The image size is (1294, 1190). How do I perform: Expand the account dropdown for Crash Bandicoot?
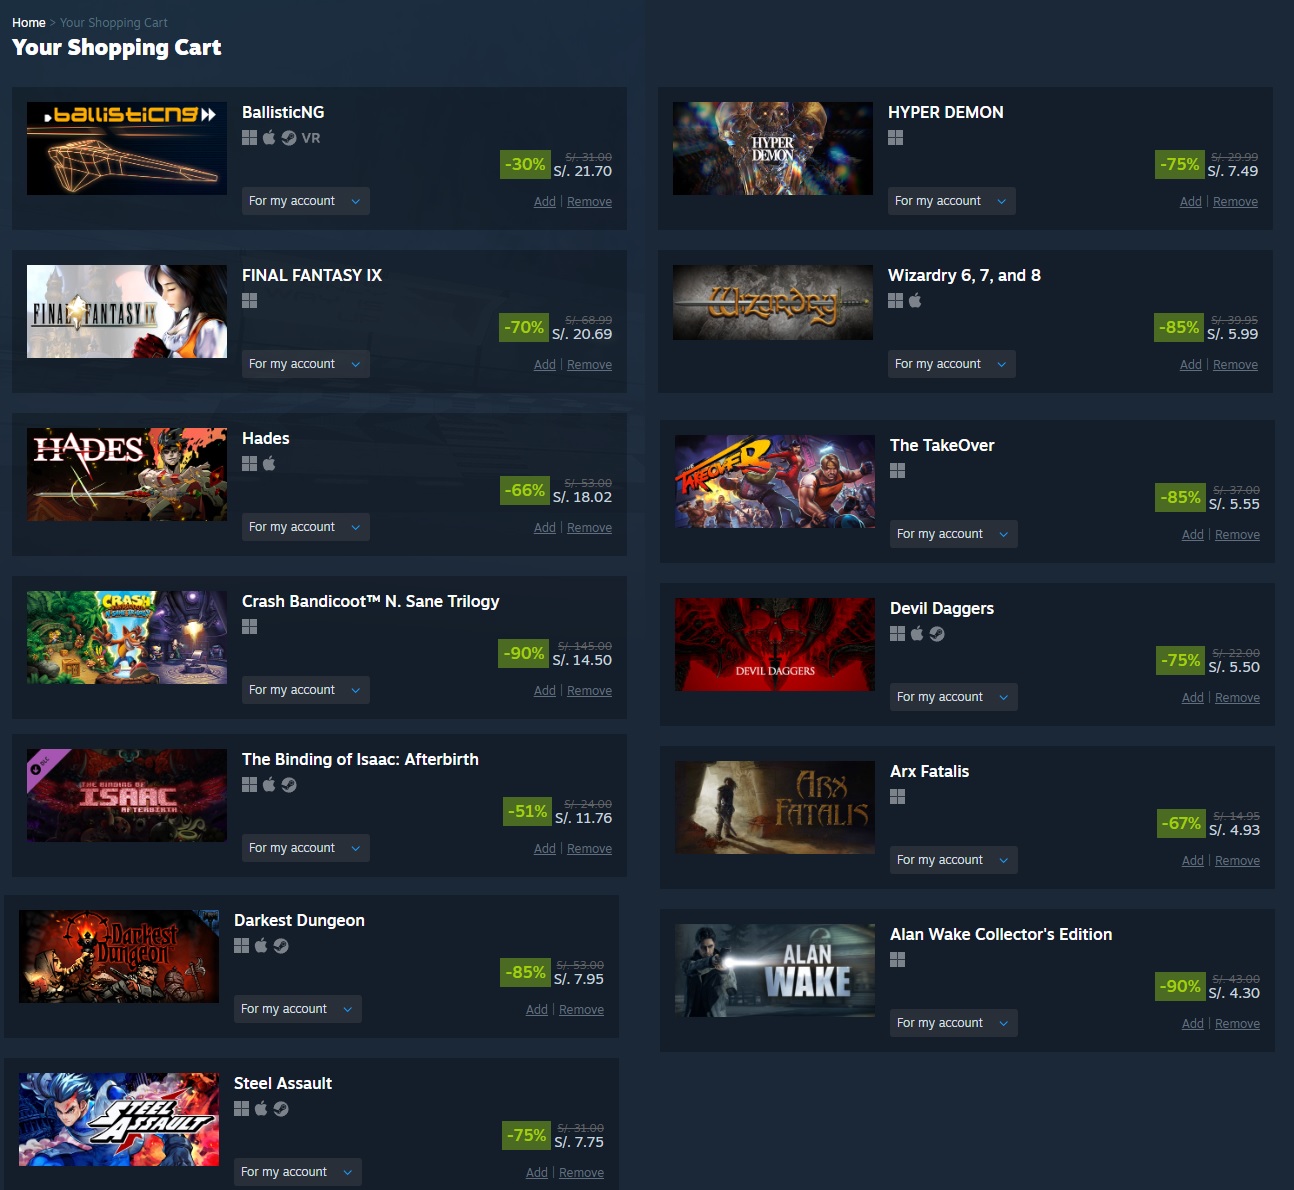click(305, 690)
